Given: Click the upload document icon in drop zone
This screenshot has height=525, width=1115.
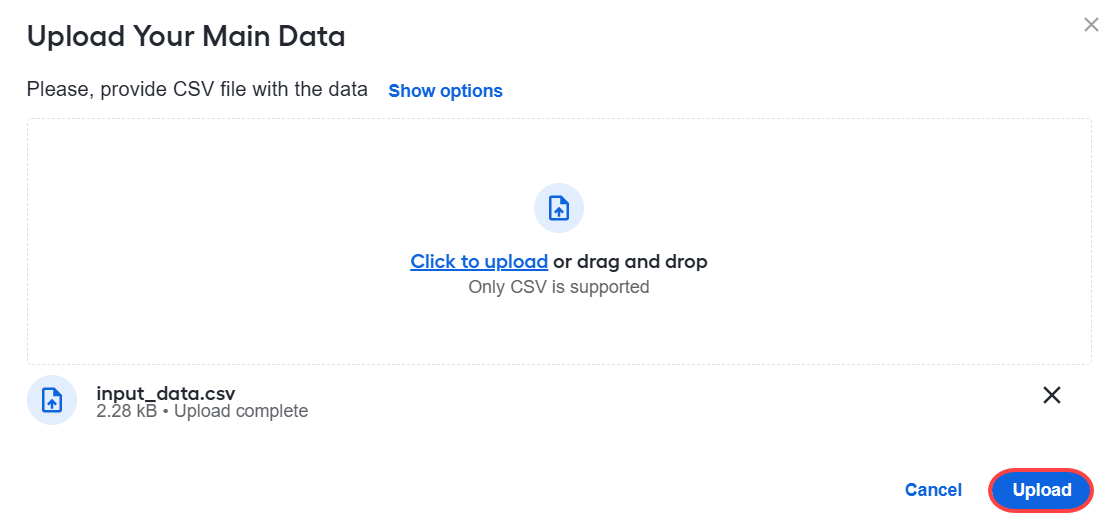Looking at the screenshot, I should pos(559,208).
